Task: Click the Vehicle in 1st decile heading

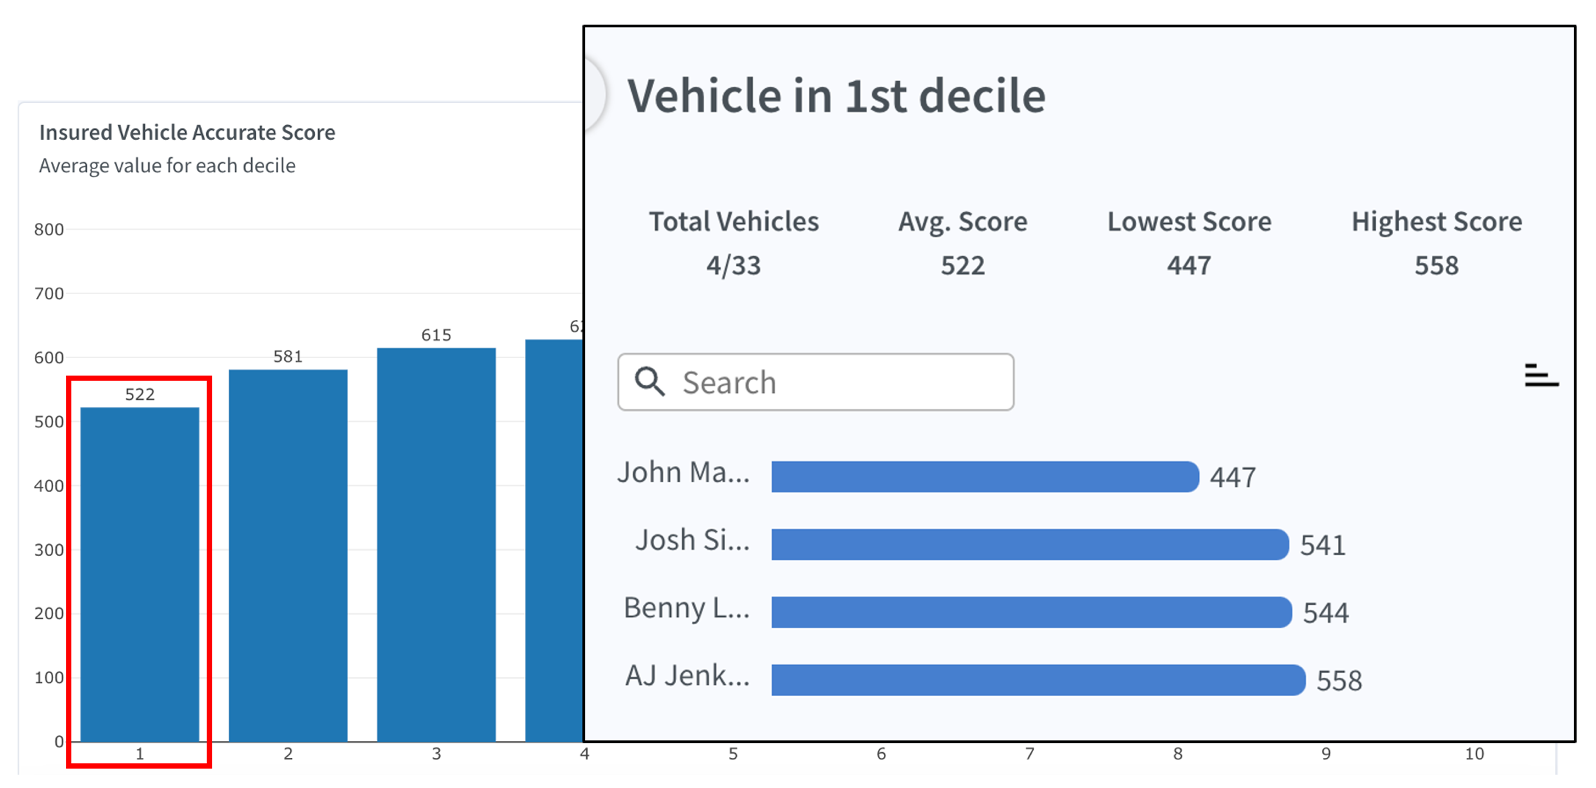Action: 836,96
